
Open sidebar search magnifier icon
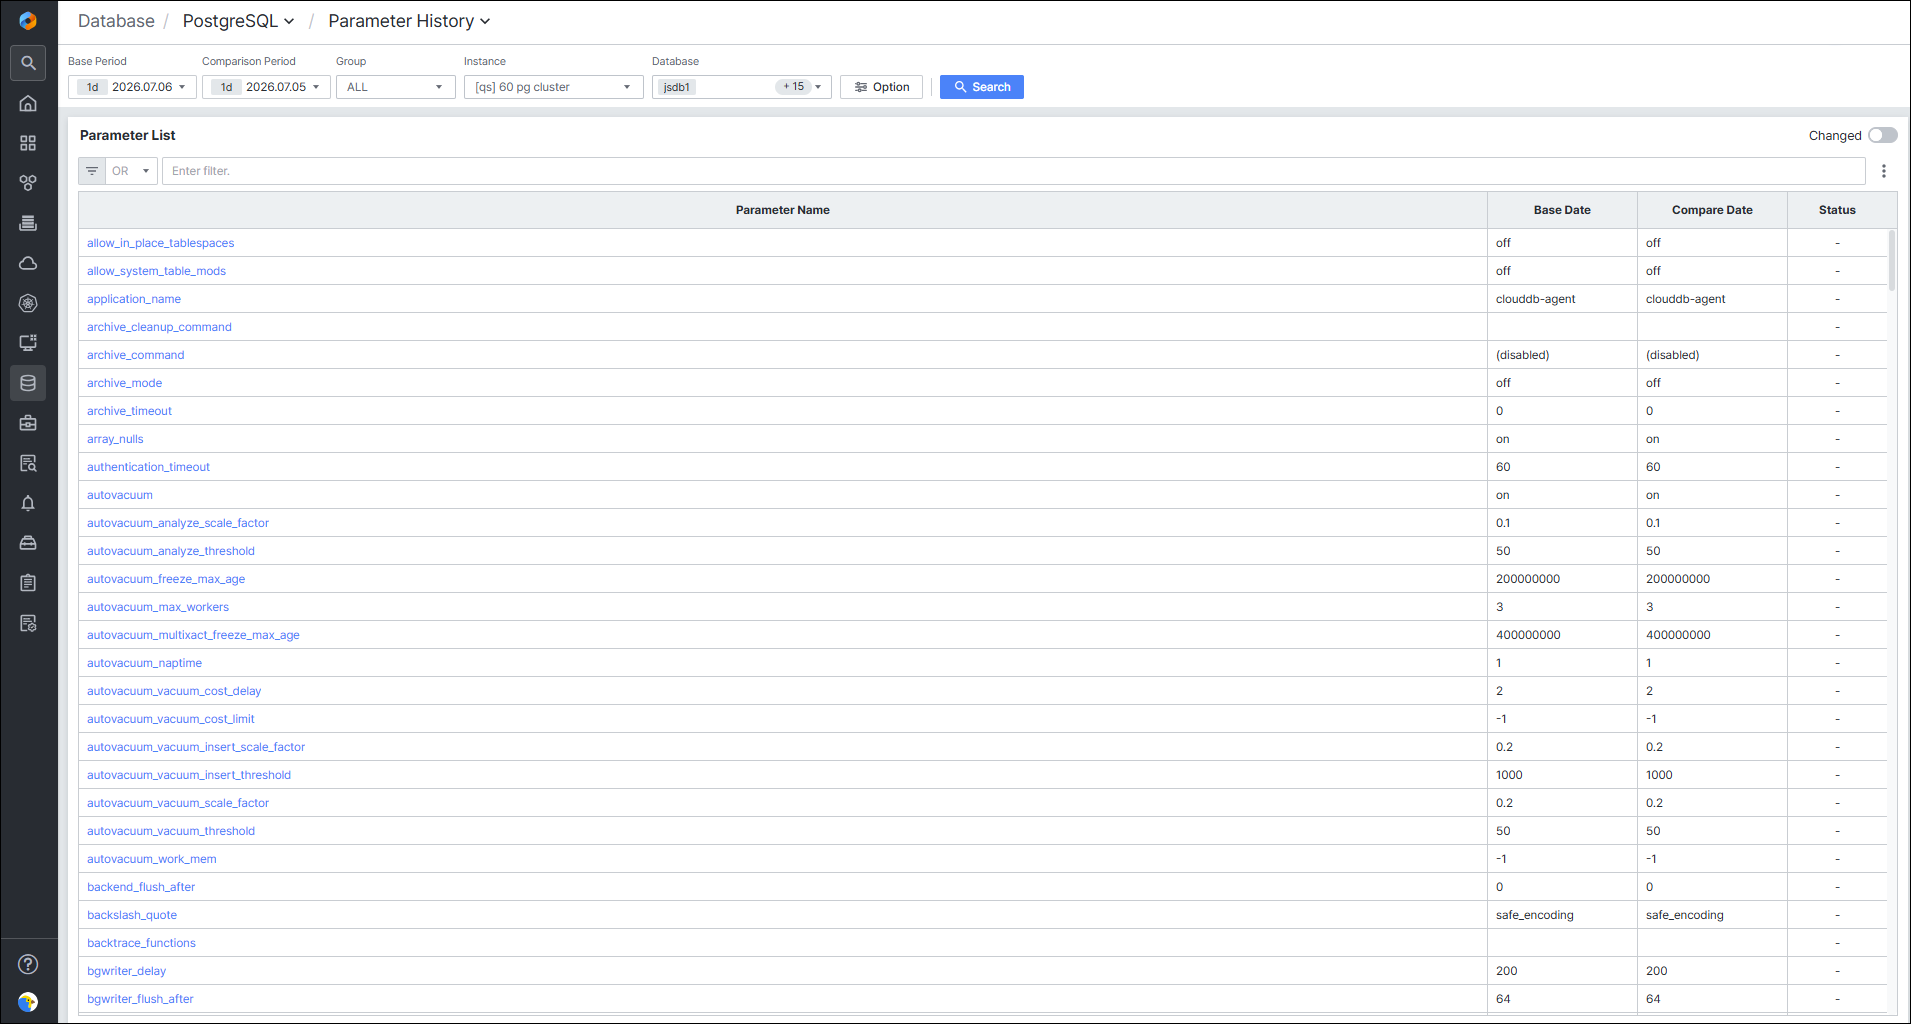click(x=28, y=63)
